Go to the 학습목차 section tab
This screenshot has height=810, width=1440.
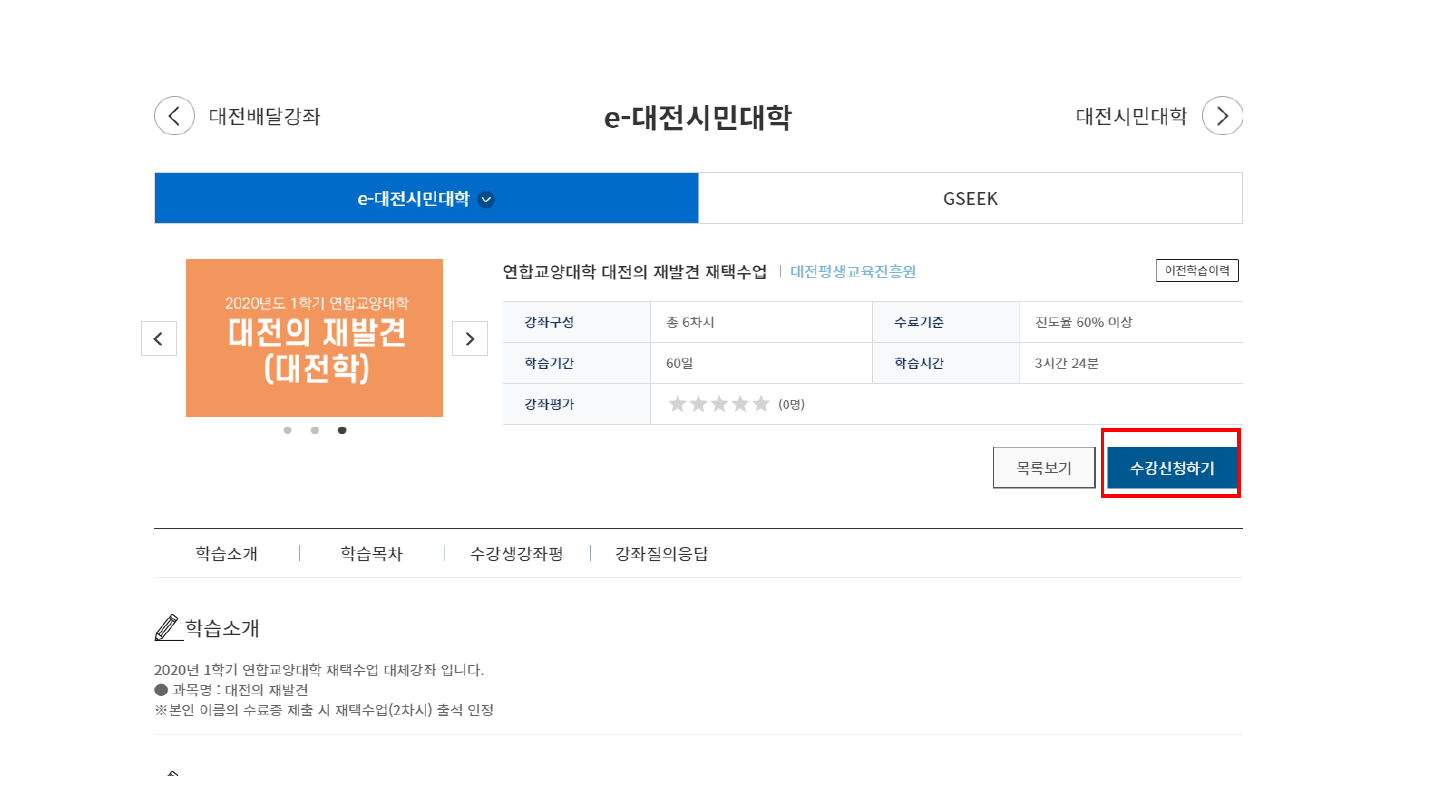pos(371,554)
